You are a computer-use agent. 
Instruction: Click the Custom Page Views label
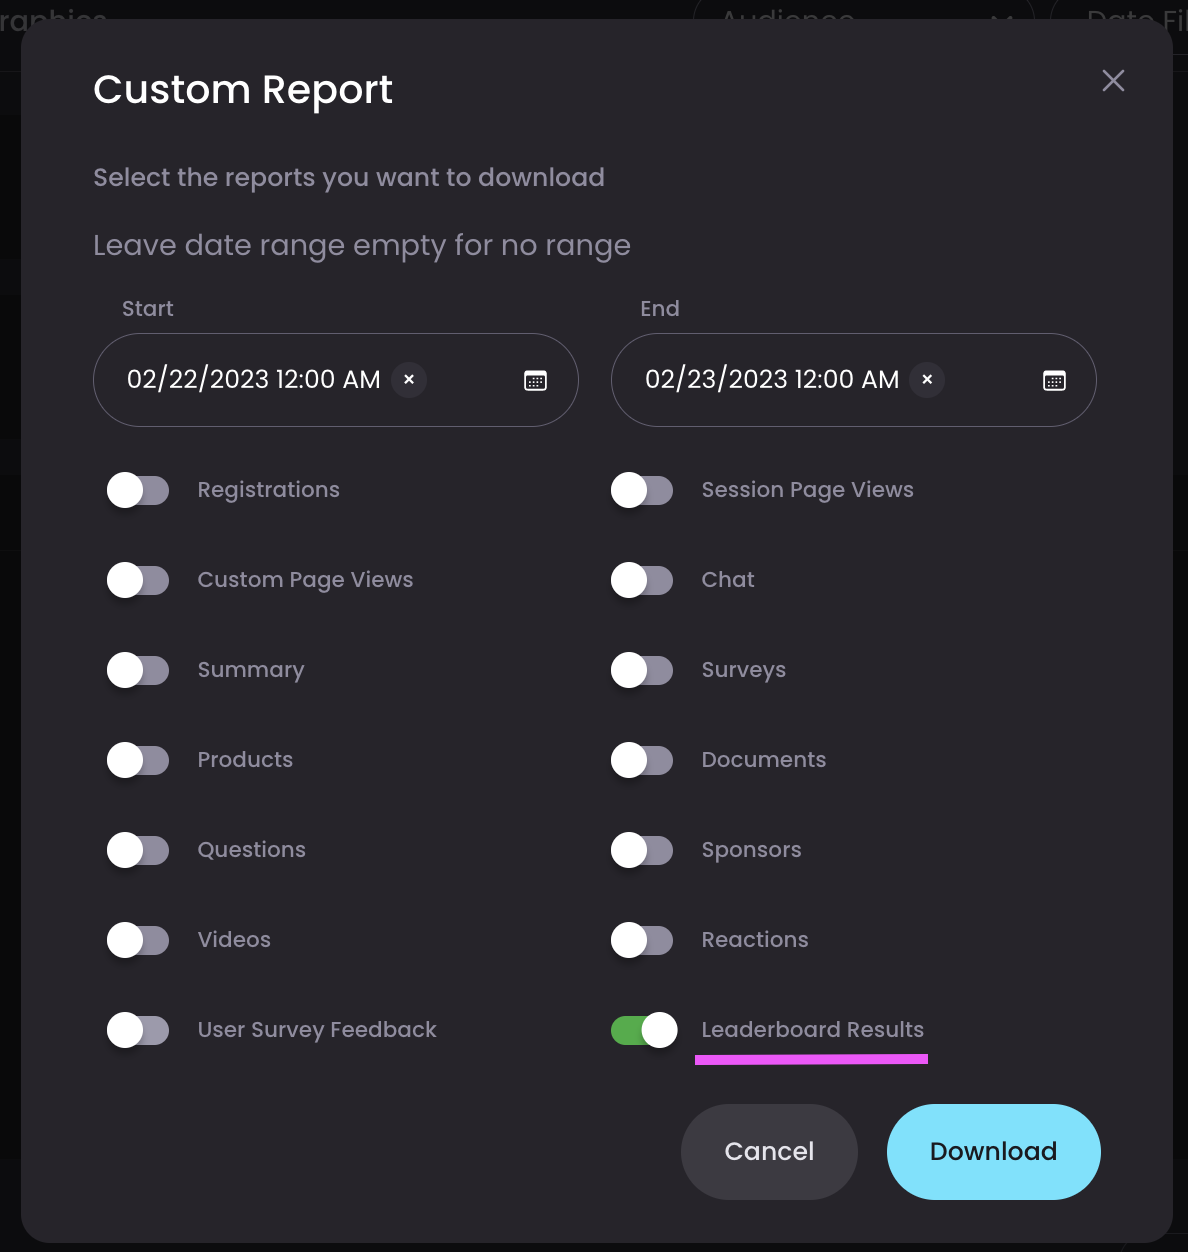[x=305, y=580]
